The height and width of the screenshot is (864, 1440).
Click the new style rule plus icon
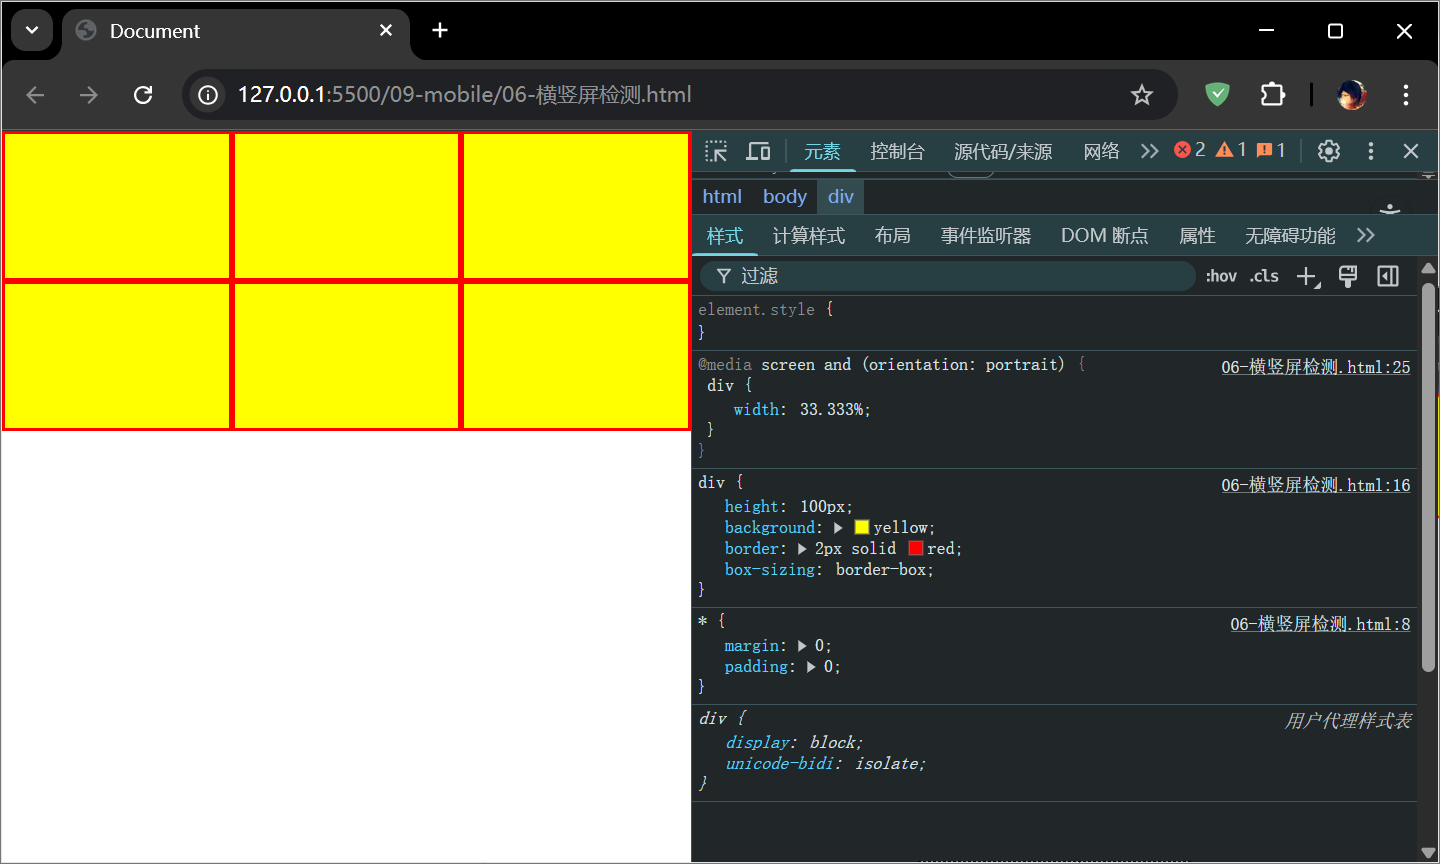coord(1307,277)
